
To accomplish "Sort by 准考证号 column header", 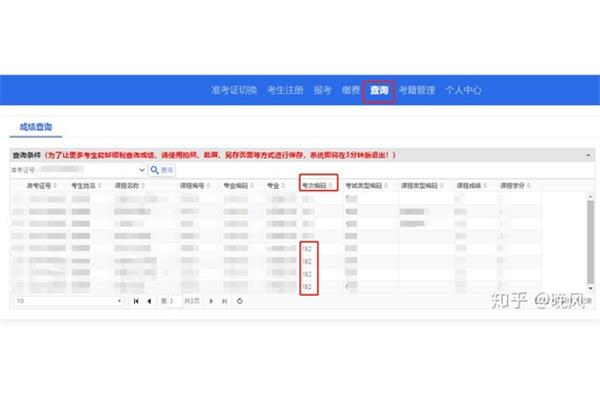I will coord(41,186).
